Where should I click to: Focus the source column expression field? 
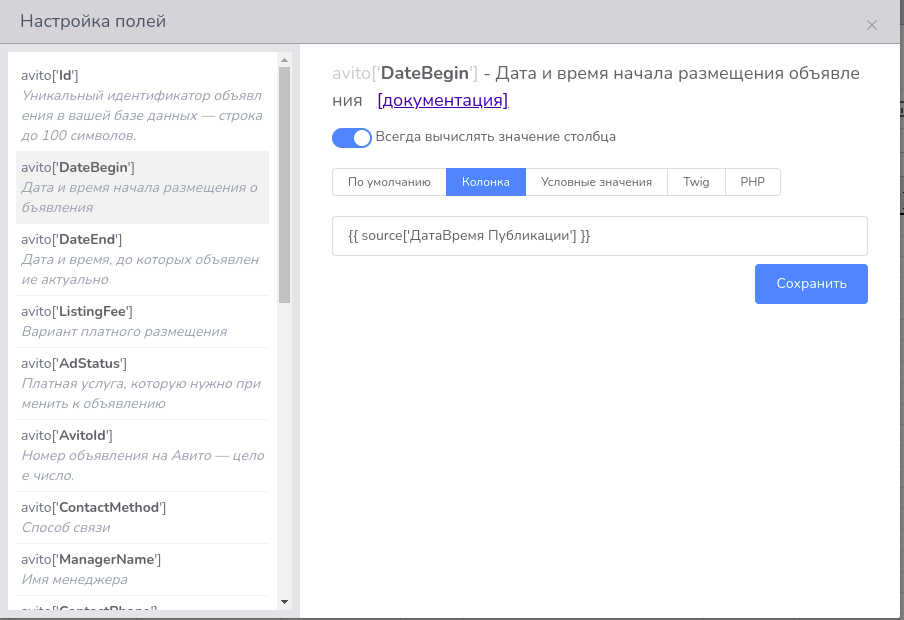click(x=600, y=236)
